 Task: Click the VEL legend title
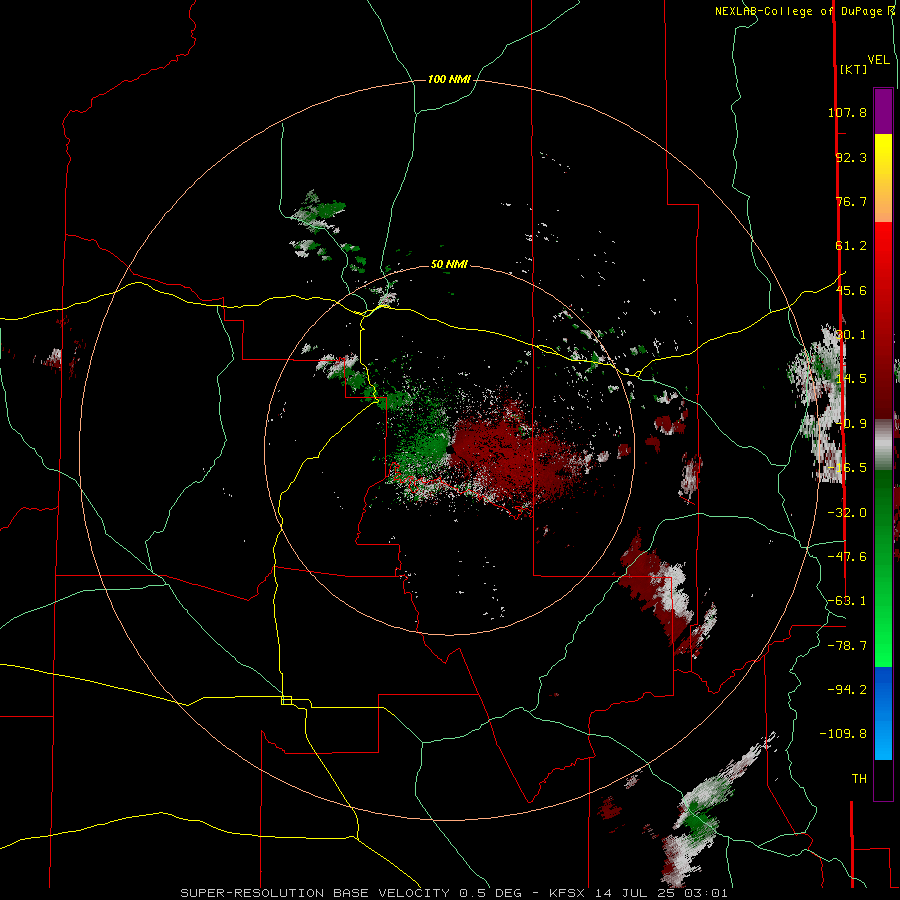click(878, 60)
